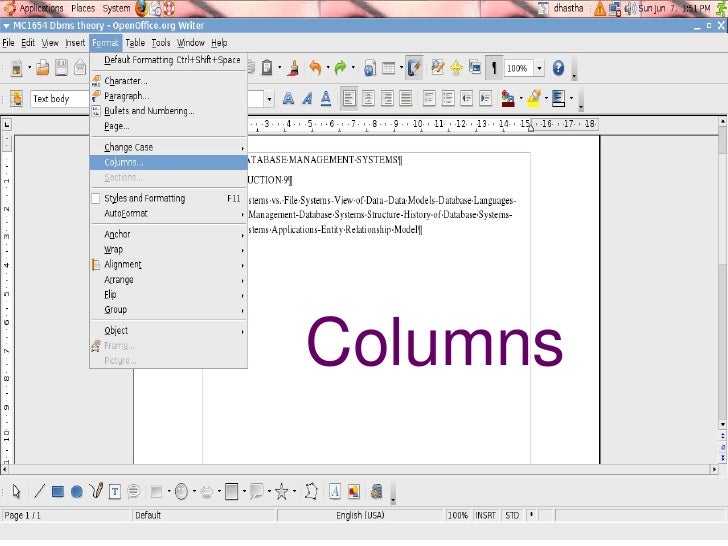
Task: Click the Highlighting color marker icon
Action: [x=534, y=98]
